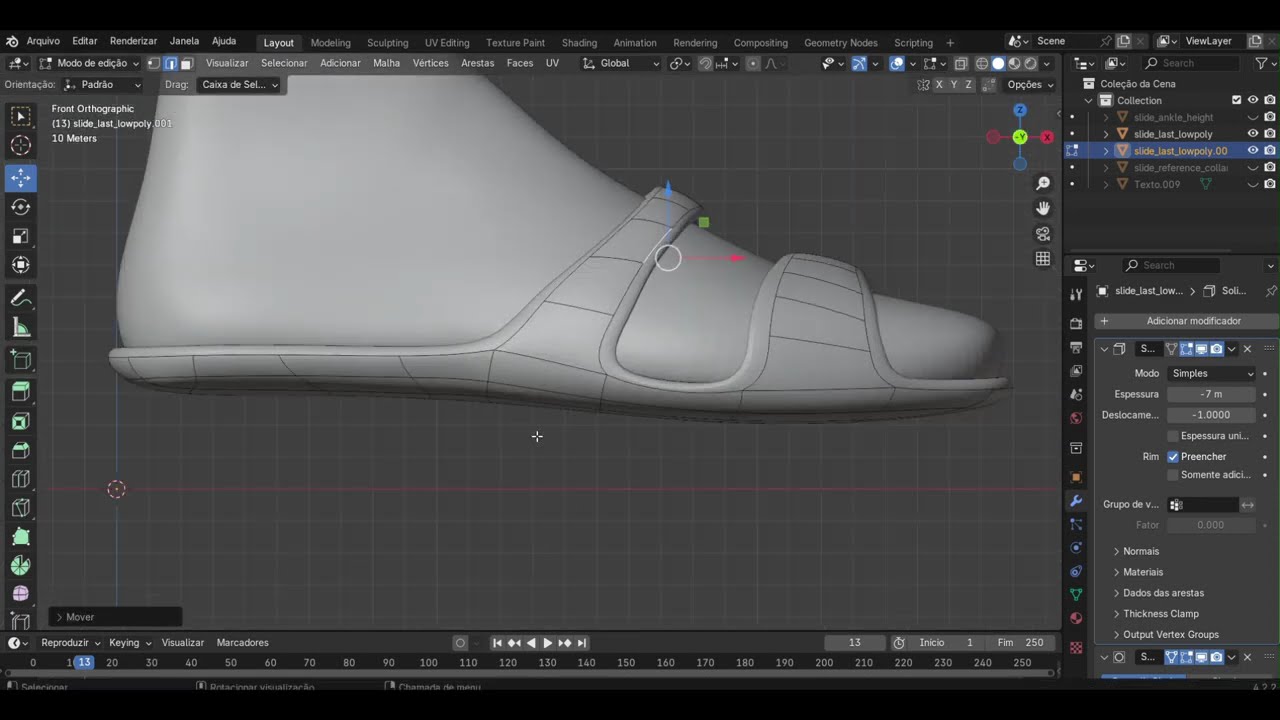Click Adicionar modificador button
This screenshot has height=720, width=1280.
click(1186, 321)
